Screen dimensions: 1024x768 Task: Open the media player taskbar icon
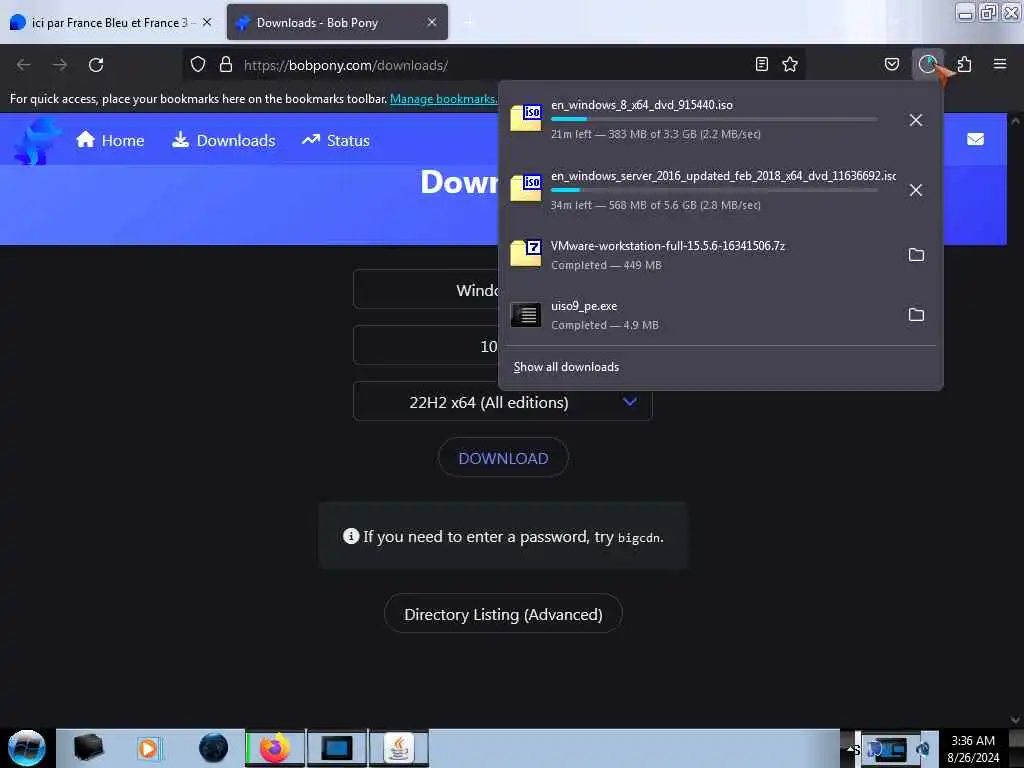click(x=148, y=748)
